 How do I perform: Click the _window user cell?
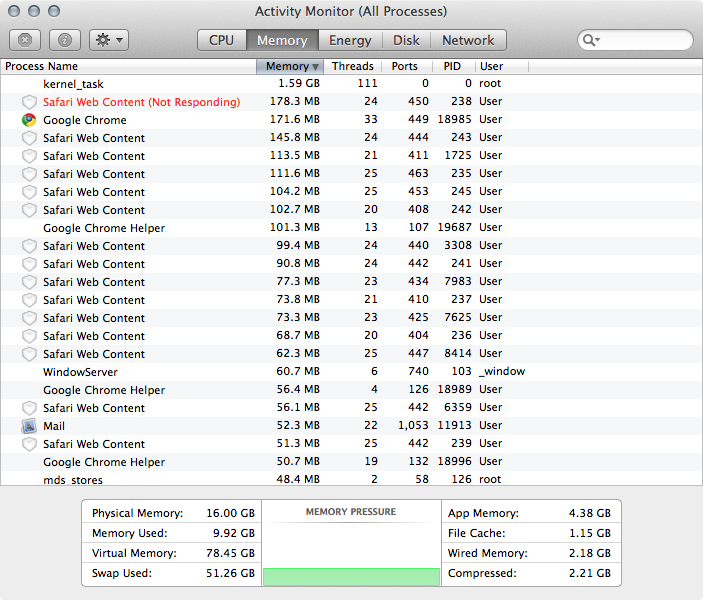click(x=502, y=371)
